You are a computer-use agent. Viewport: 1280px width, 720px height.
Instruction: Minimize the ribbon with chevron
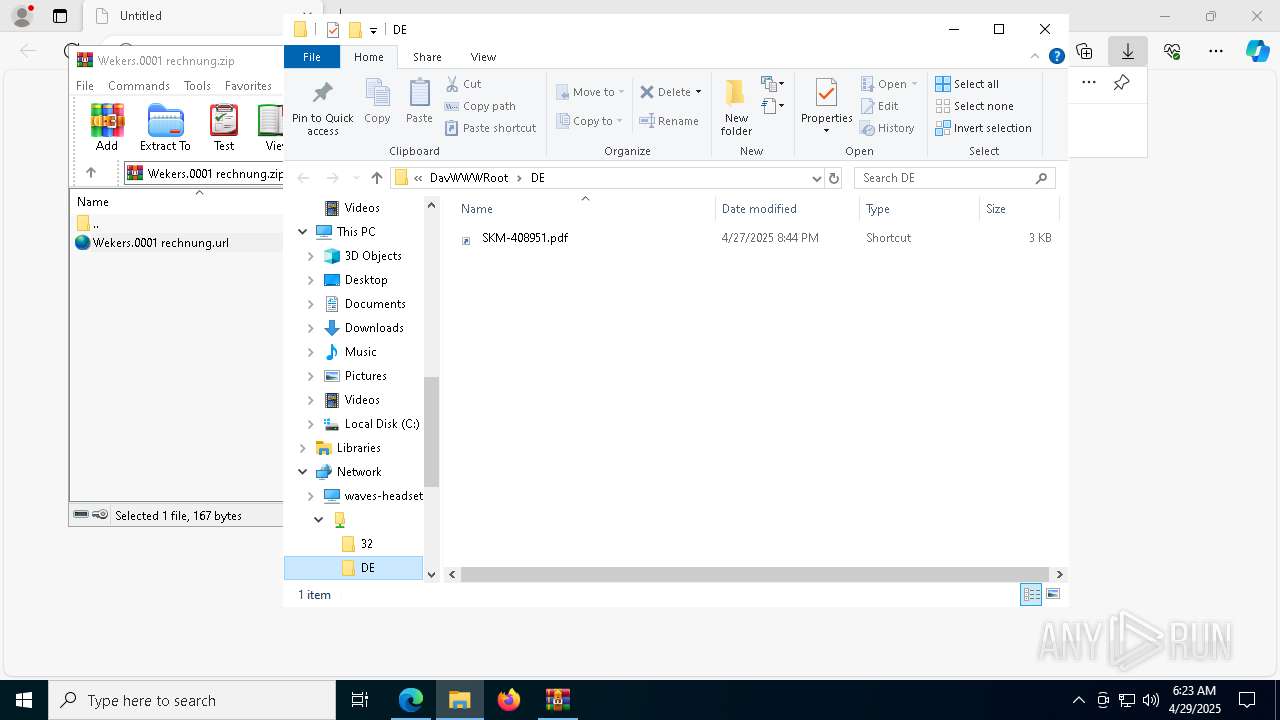coord(1035,57)
